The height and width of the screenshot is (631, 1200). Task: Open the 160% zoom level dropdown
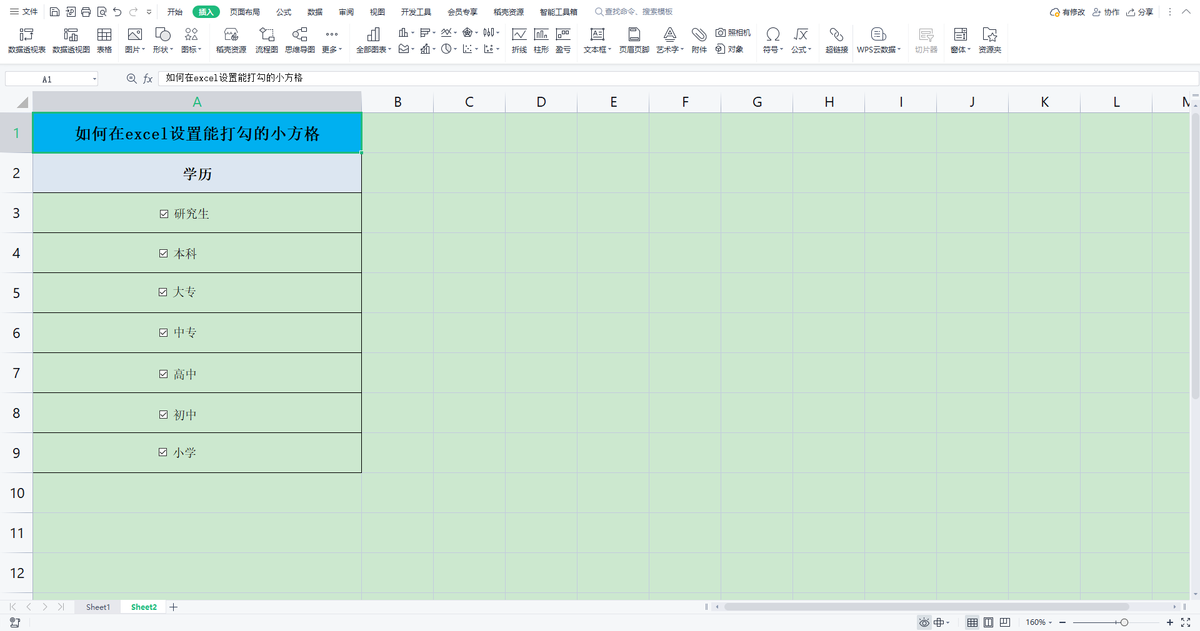point(1037,622)
